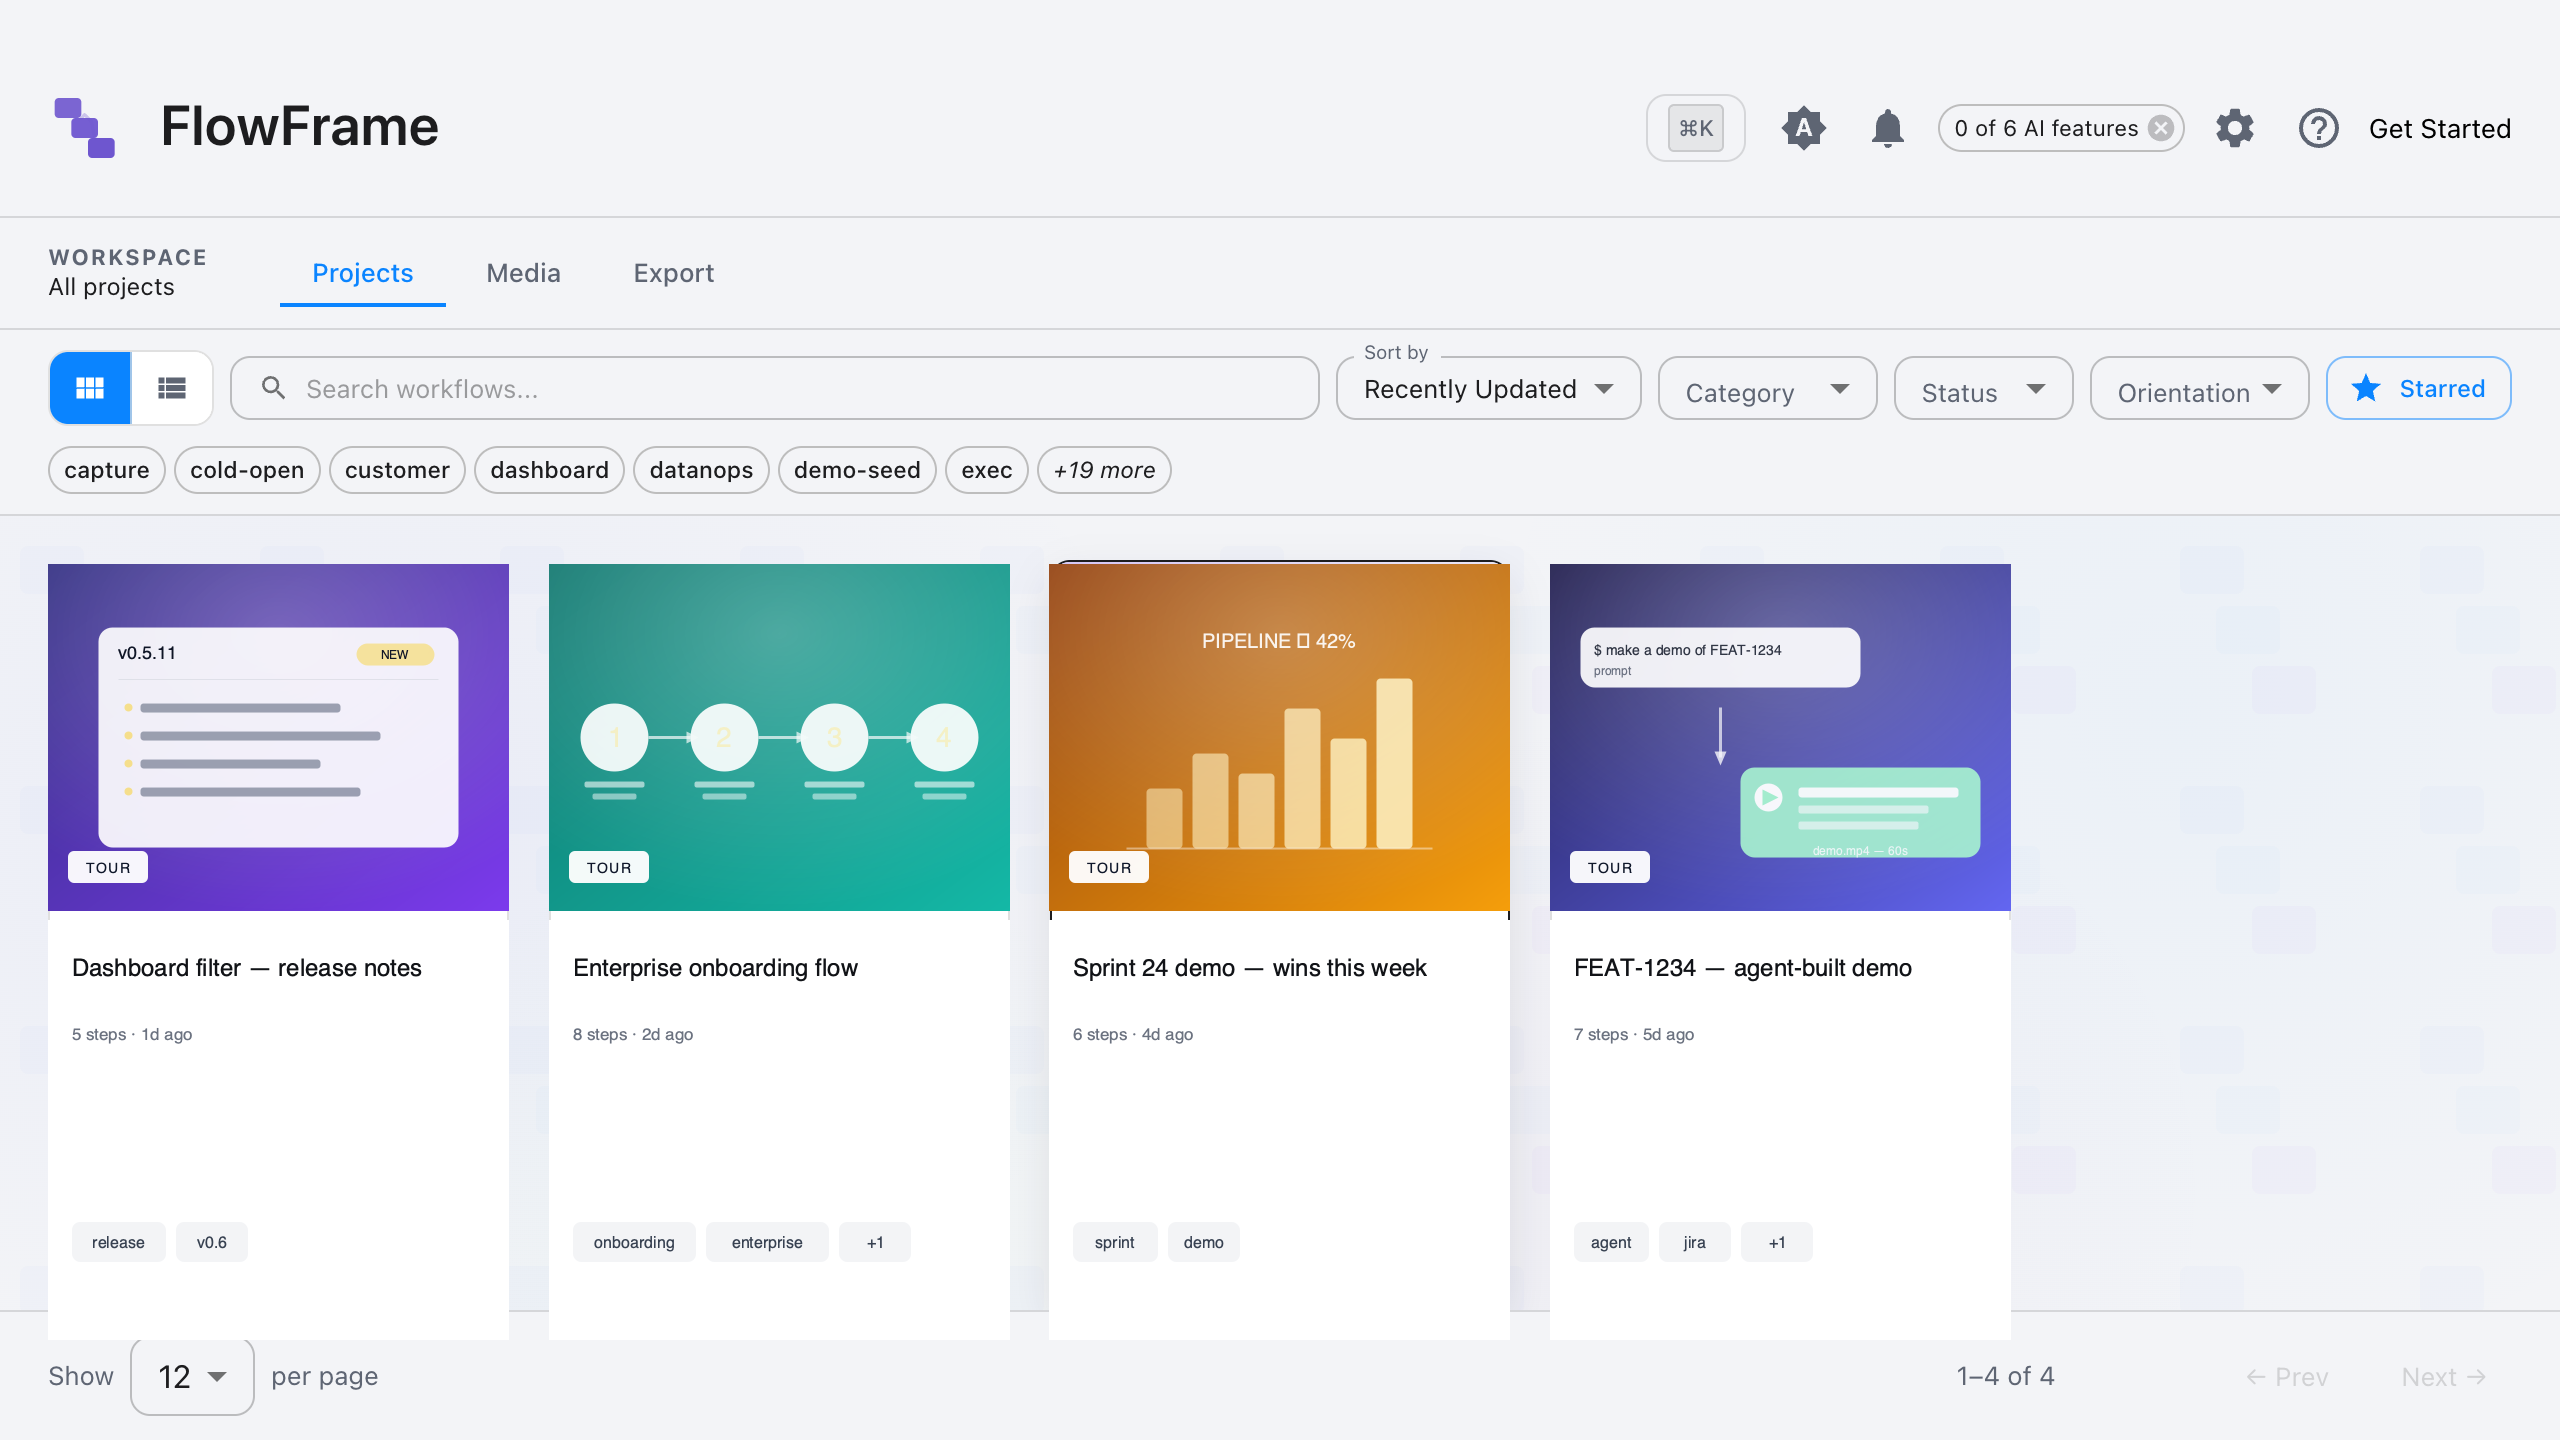2560x1440 pixels.
Task: Open FEAT-1234 agent-built demo thumbnail
Action: 1780,737
